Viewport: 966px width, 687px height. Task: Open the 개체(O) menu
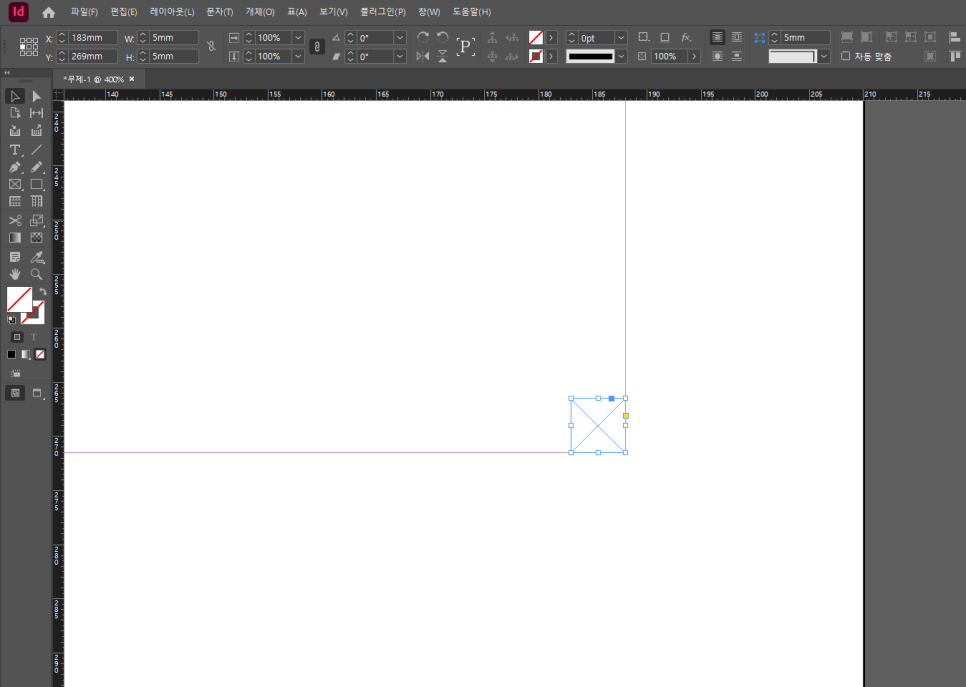[260, 12]
